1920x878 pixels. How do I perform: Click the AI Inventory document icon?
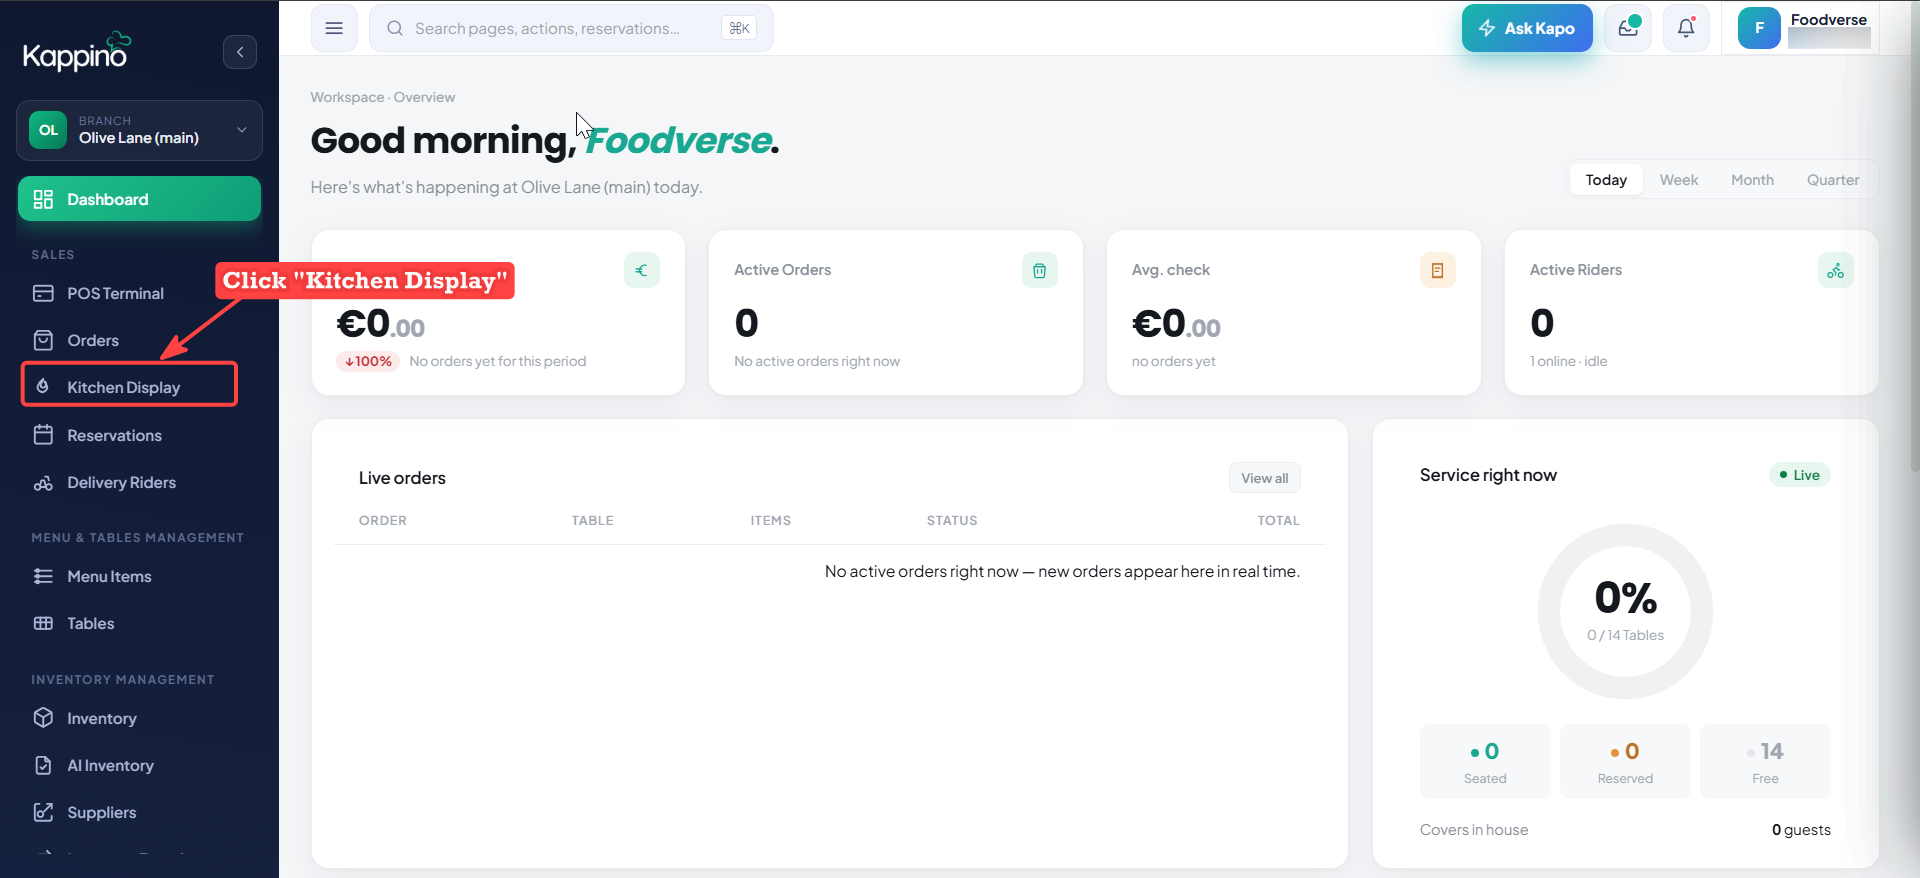43,765
